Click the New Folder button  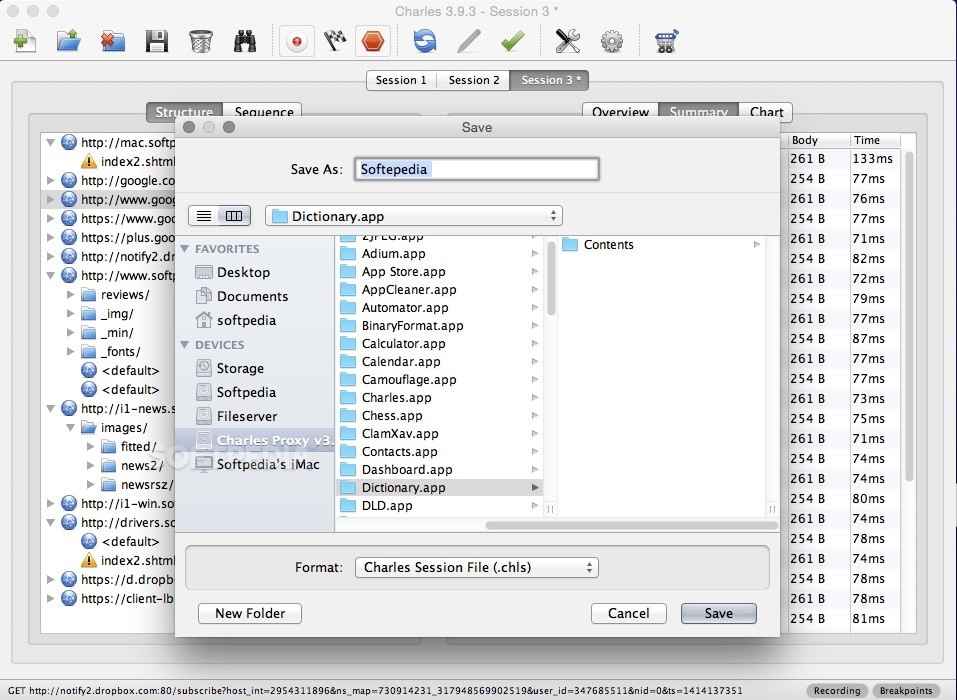coord(250,613)
